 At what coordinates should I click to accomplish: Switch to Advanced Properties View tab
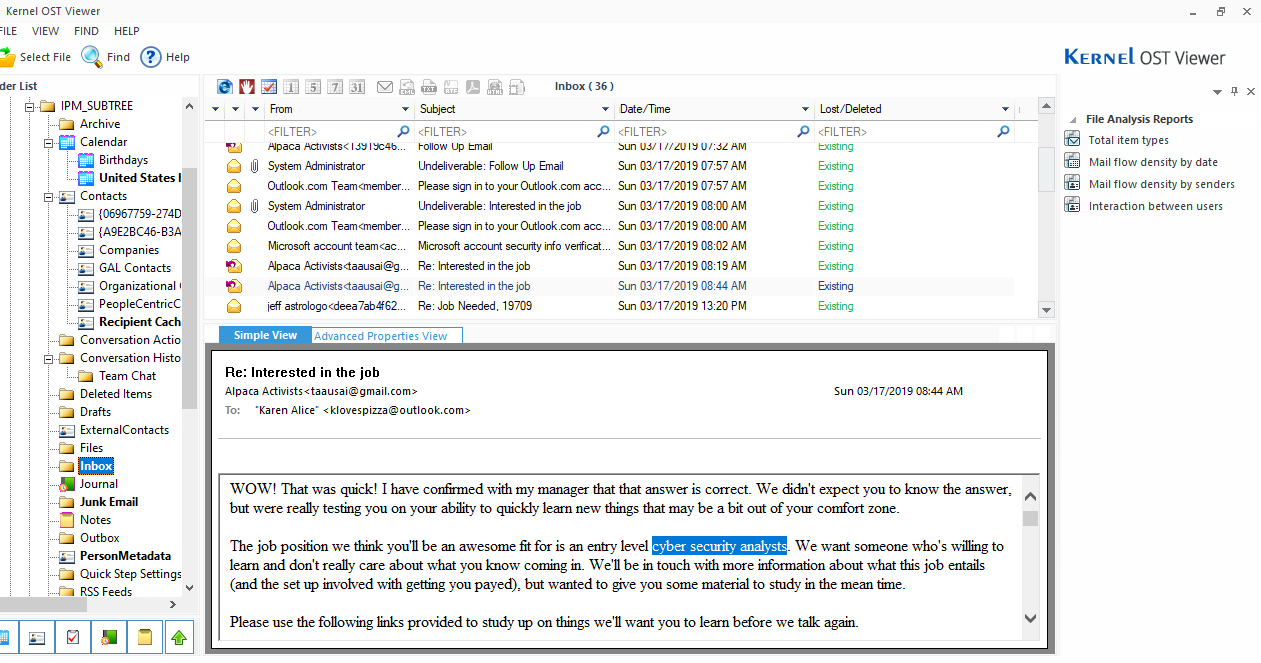[x=381, y=336]
